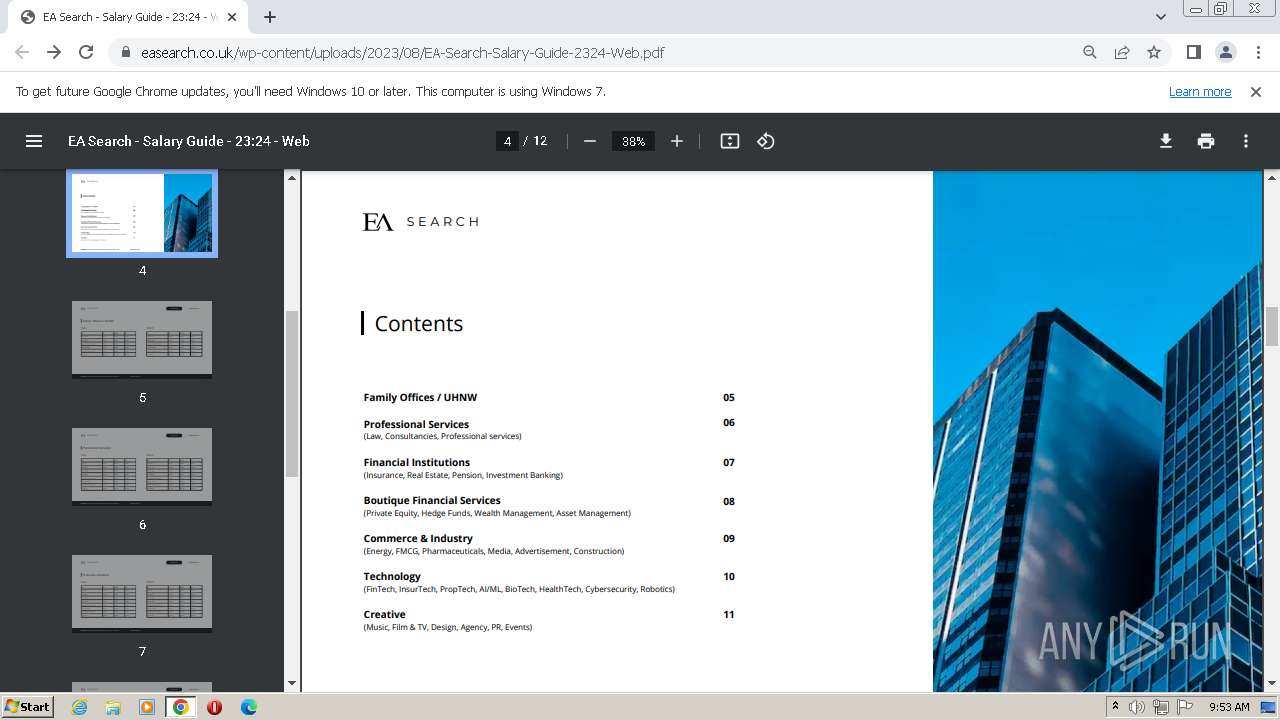Print the PDF document
The width and height of the screenshot is (1280, 720).
pyautogui.click(x=1206, y=141)
